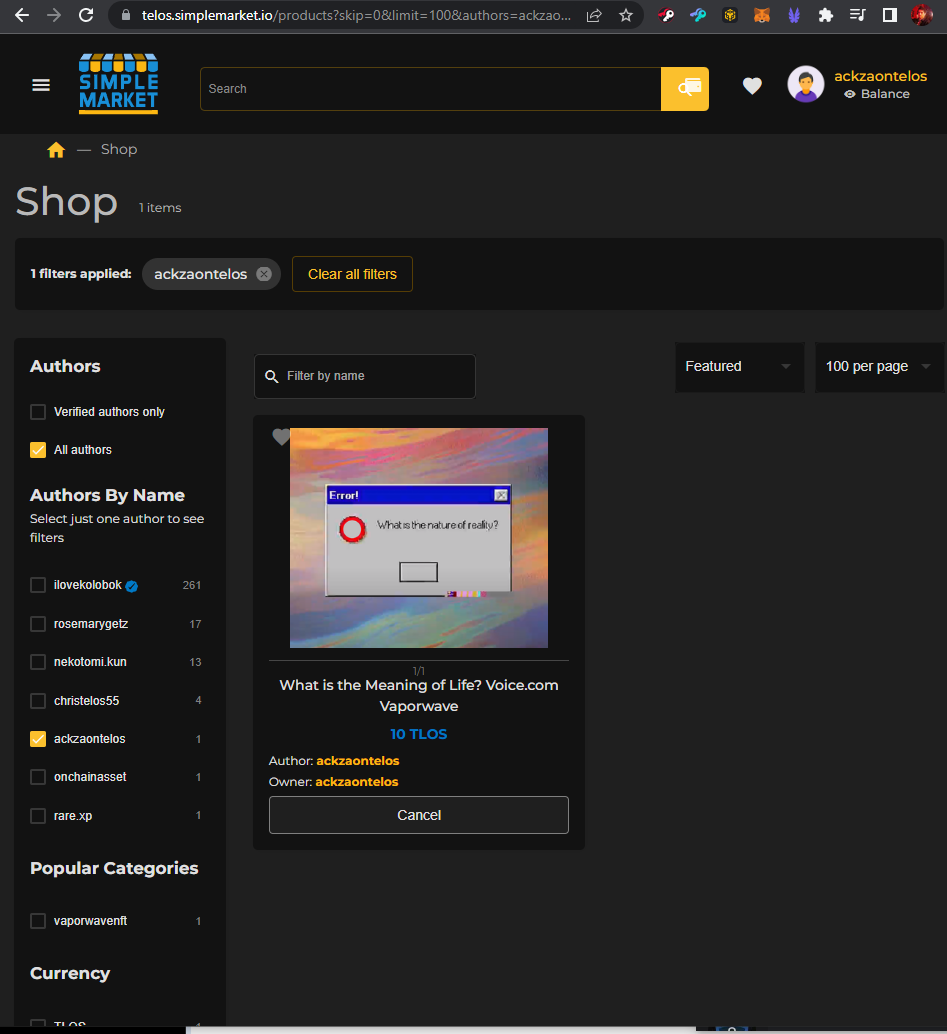947x1034 pixels.
Task: Open the Author ackzaontelos link
Action: pos(357,761)
